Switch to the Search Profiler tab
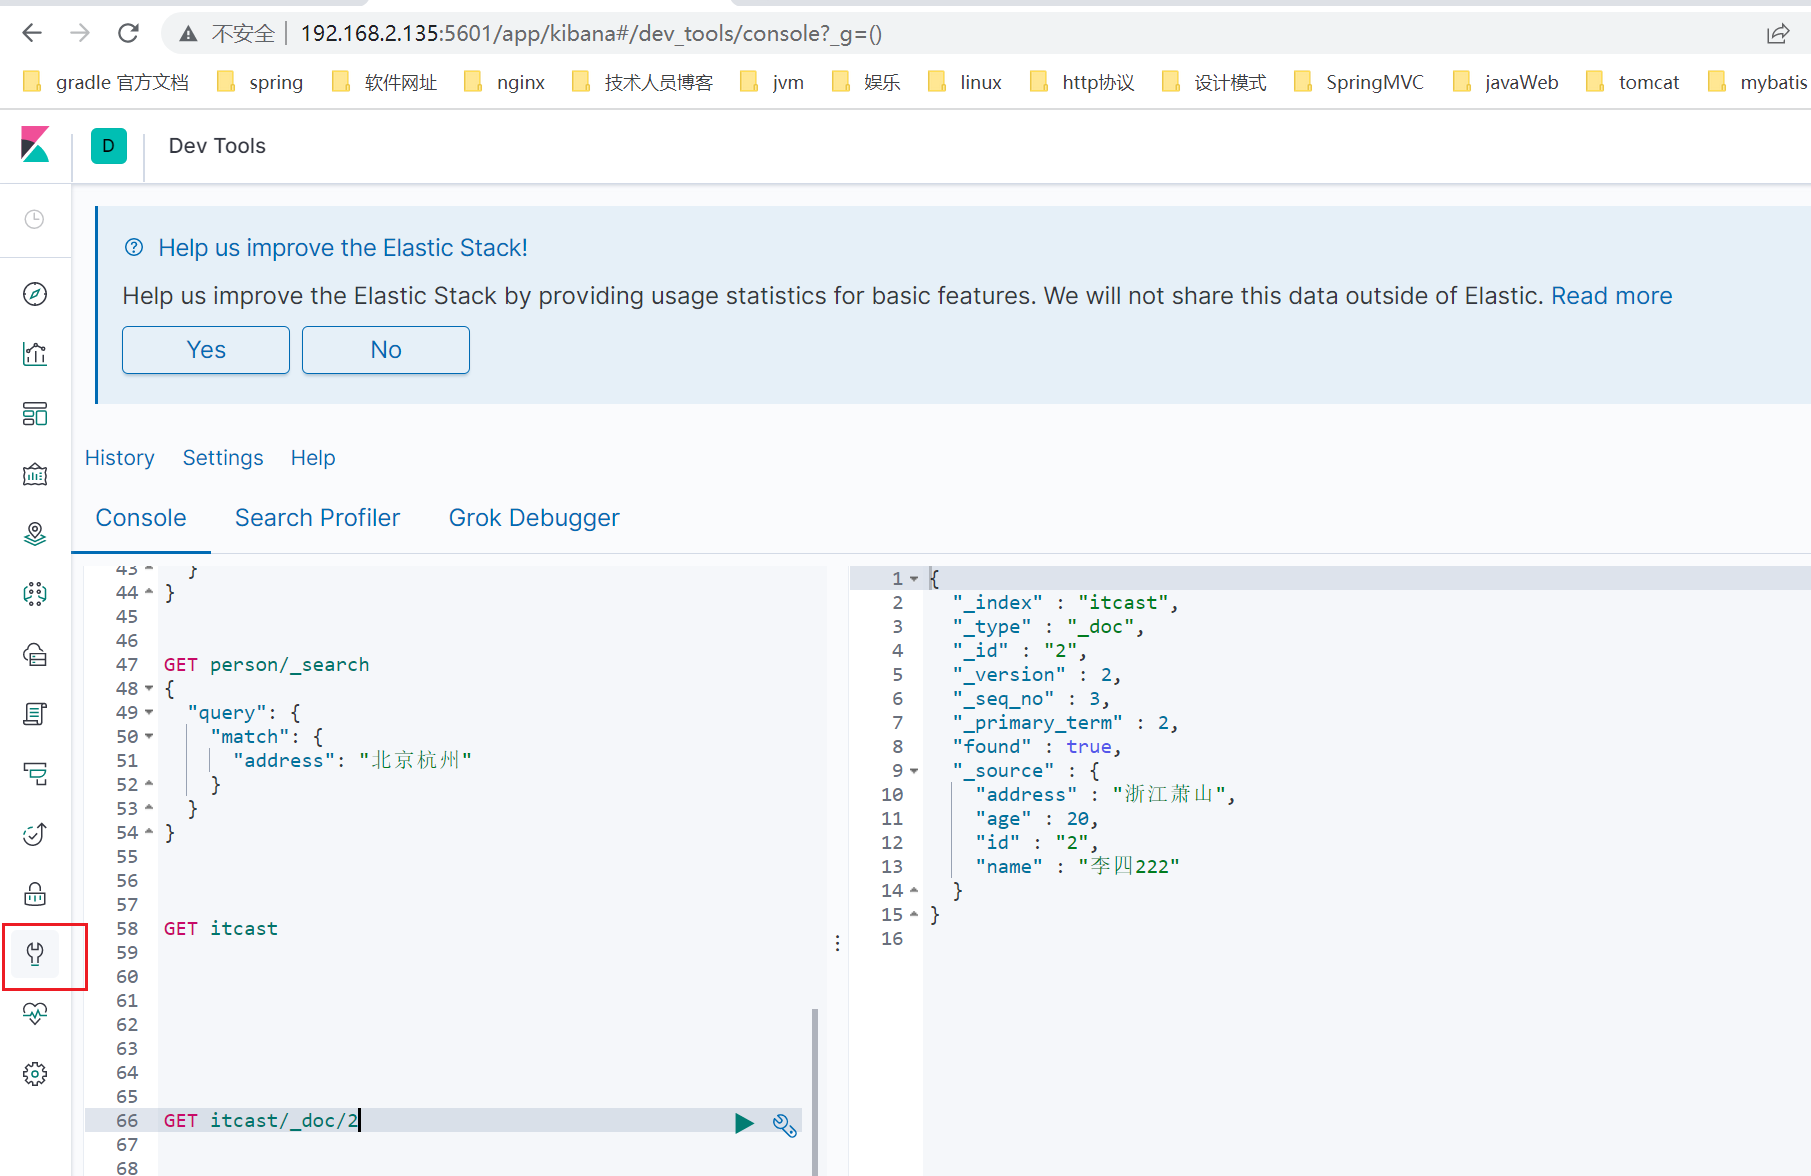Screen dimensions: 1811x1176 [317, 518]
